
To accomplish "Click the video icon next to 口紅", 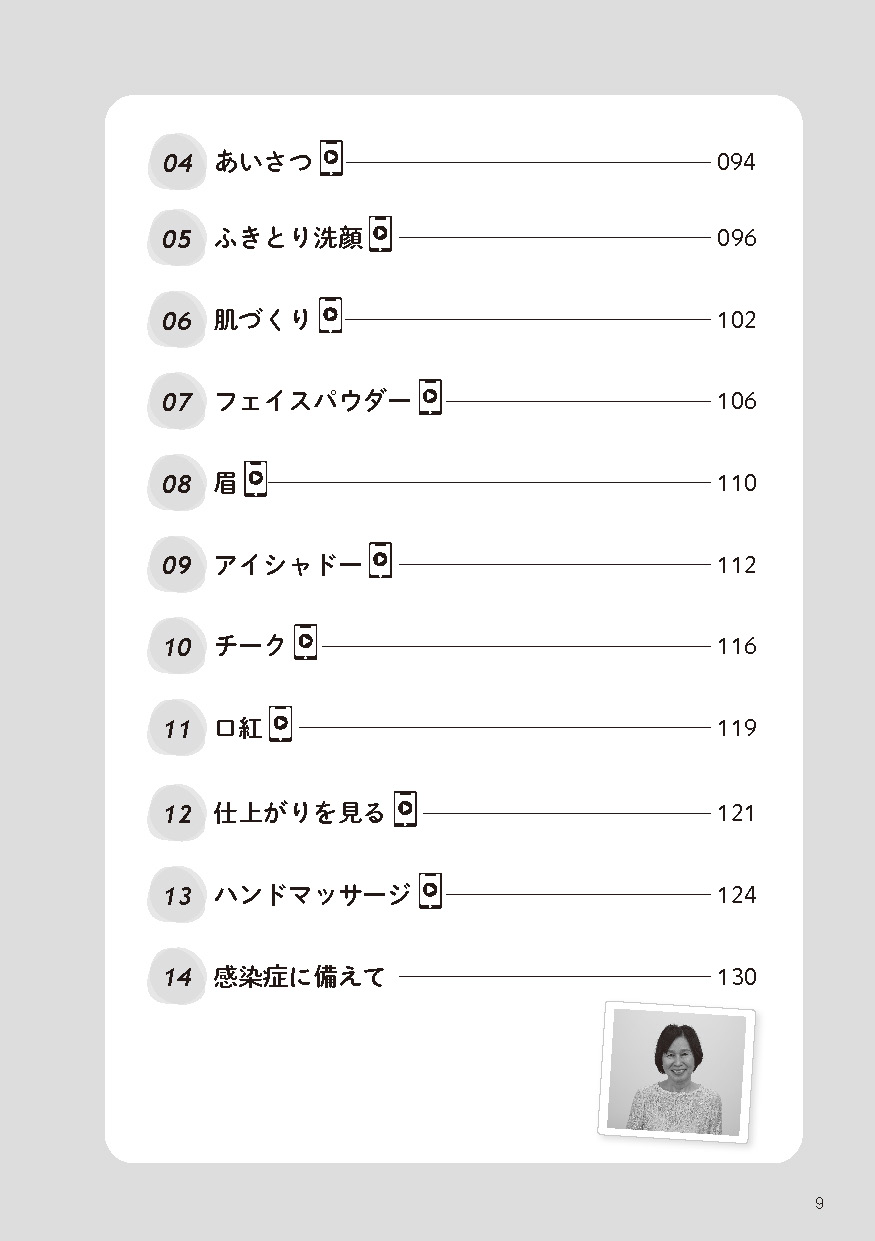I will [281, 724].
